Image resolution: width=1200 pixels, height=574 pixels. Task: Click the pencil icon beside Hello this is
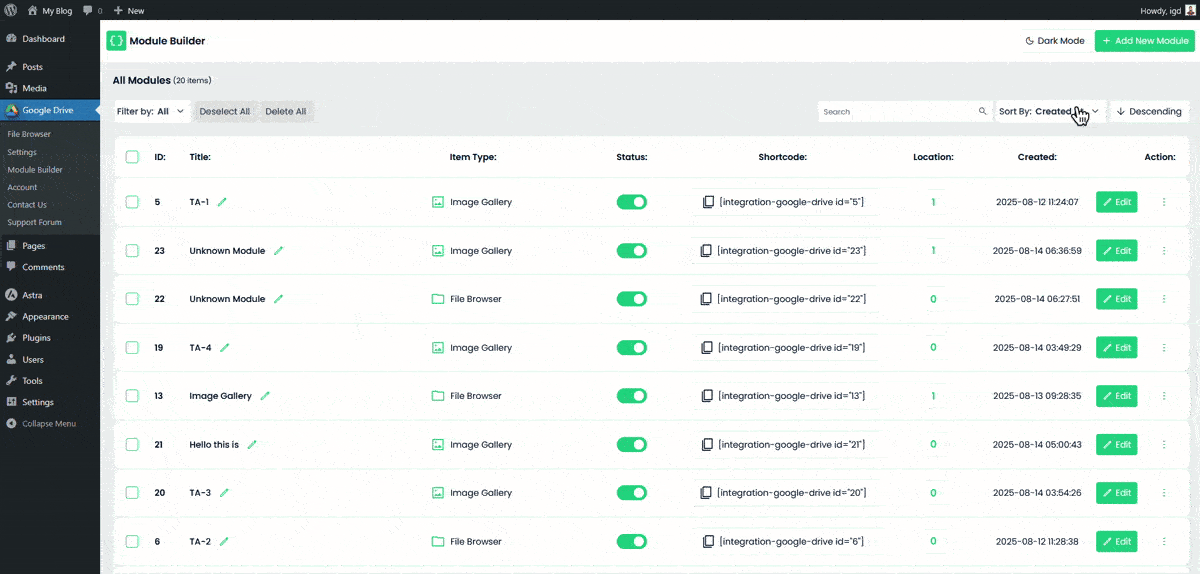coord(252,445)
